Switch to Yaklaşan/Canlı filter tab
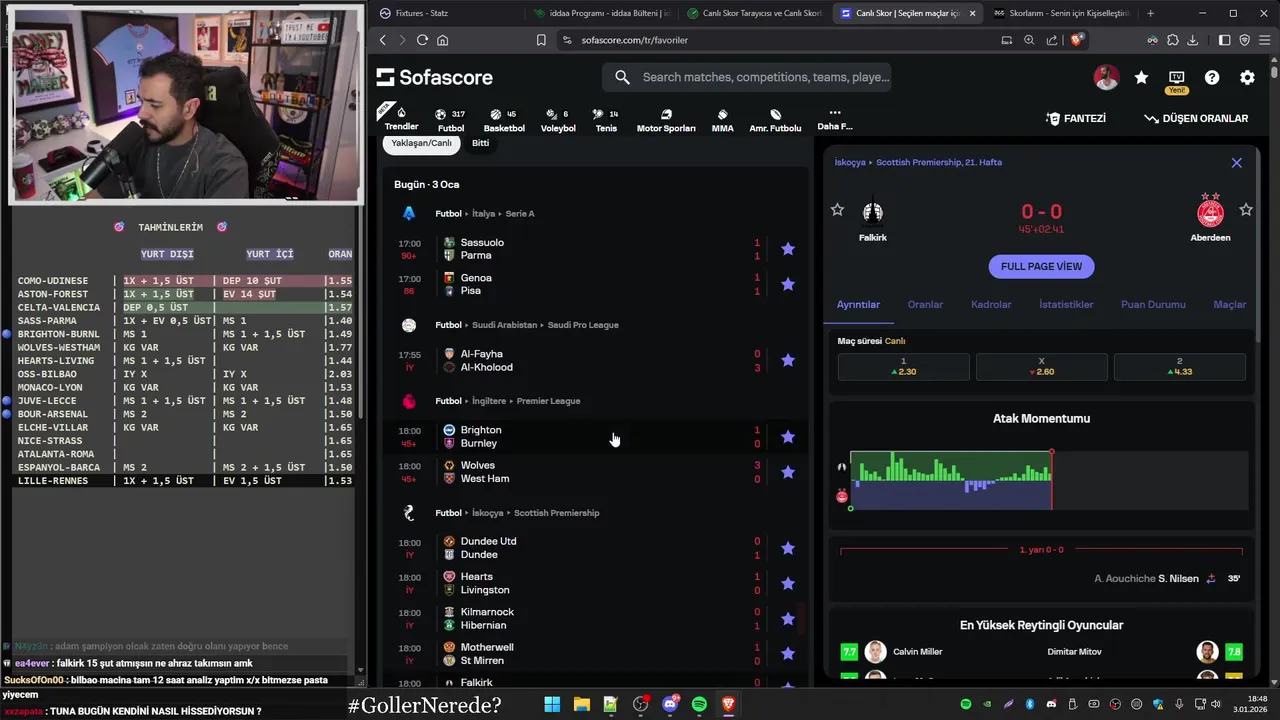1280x720 pixels. (x=421, y=143)
